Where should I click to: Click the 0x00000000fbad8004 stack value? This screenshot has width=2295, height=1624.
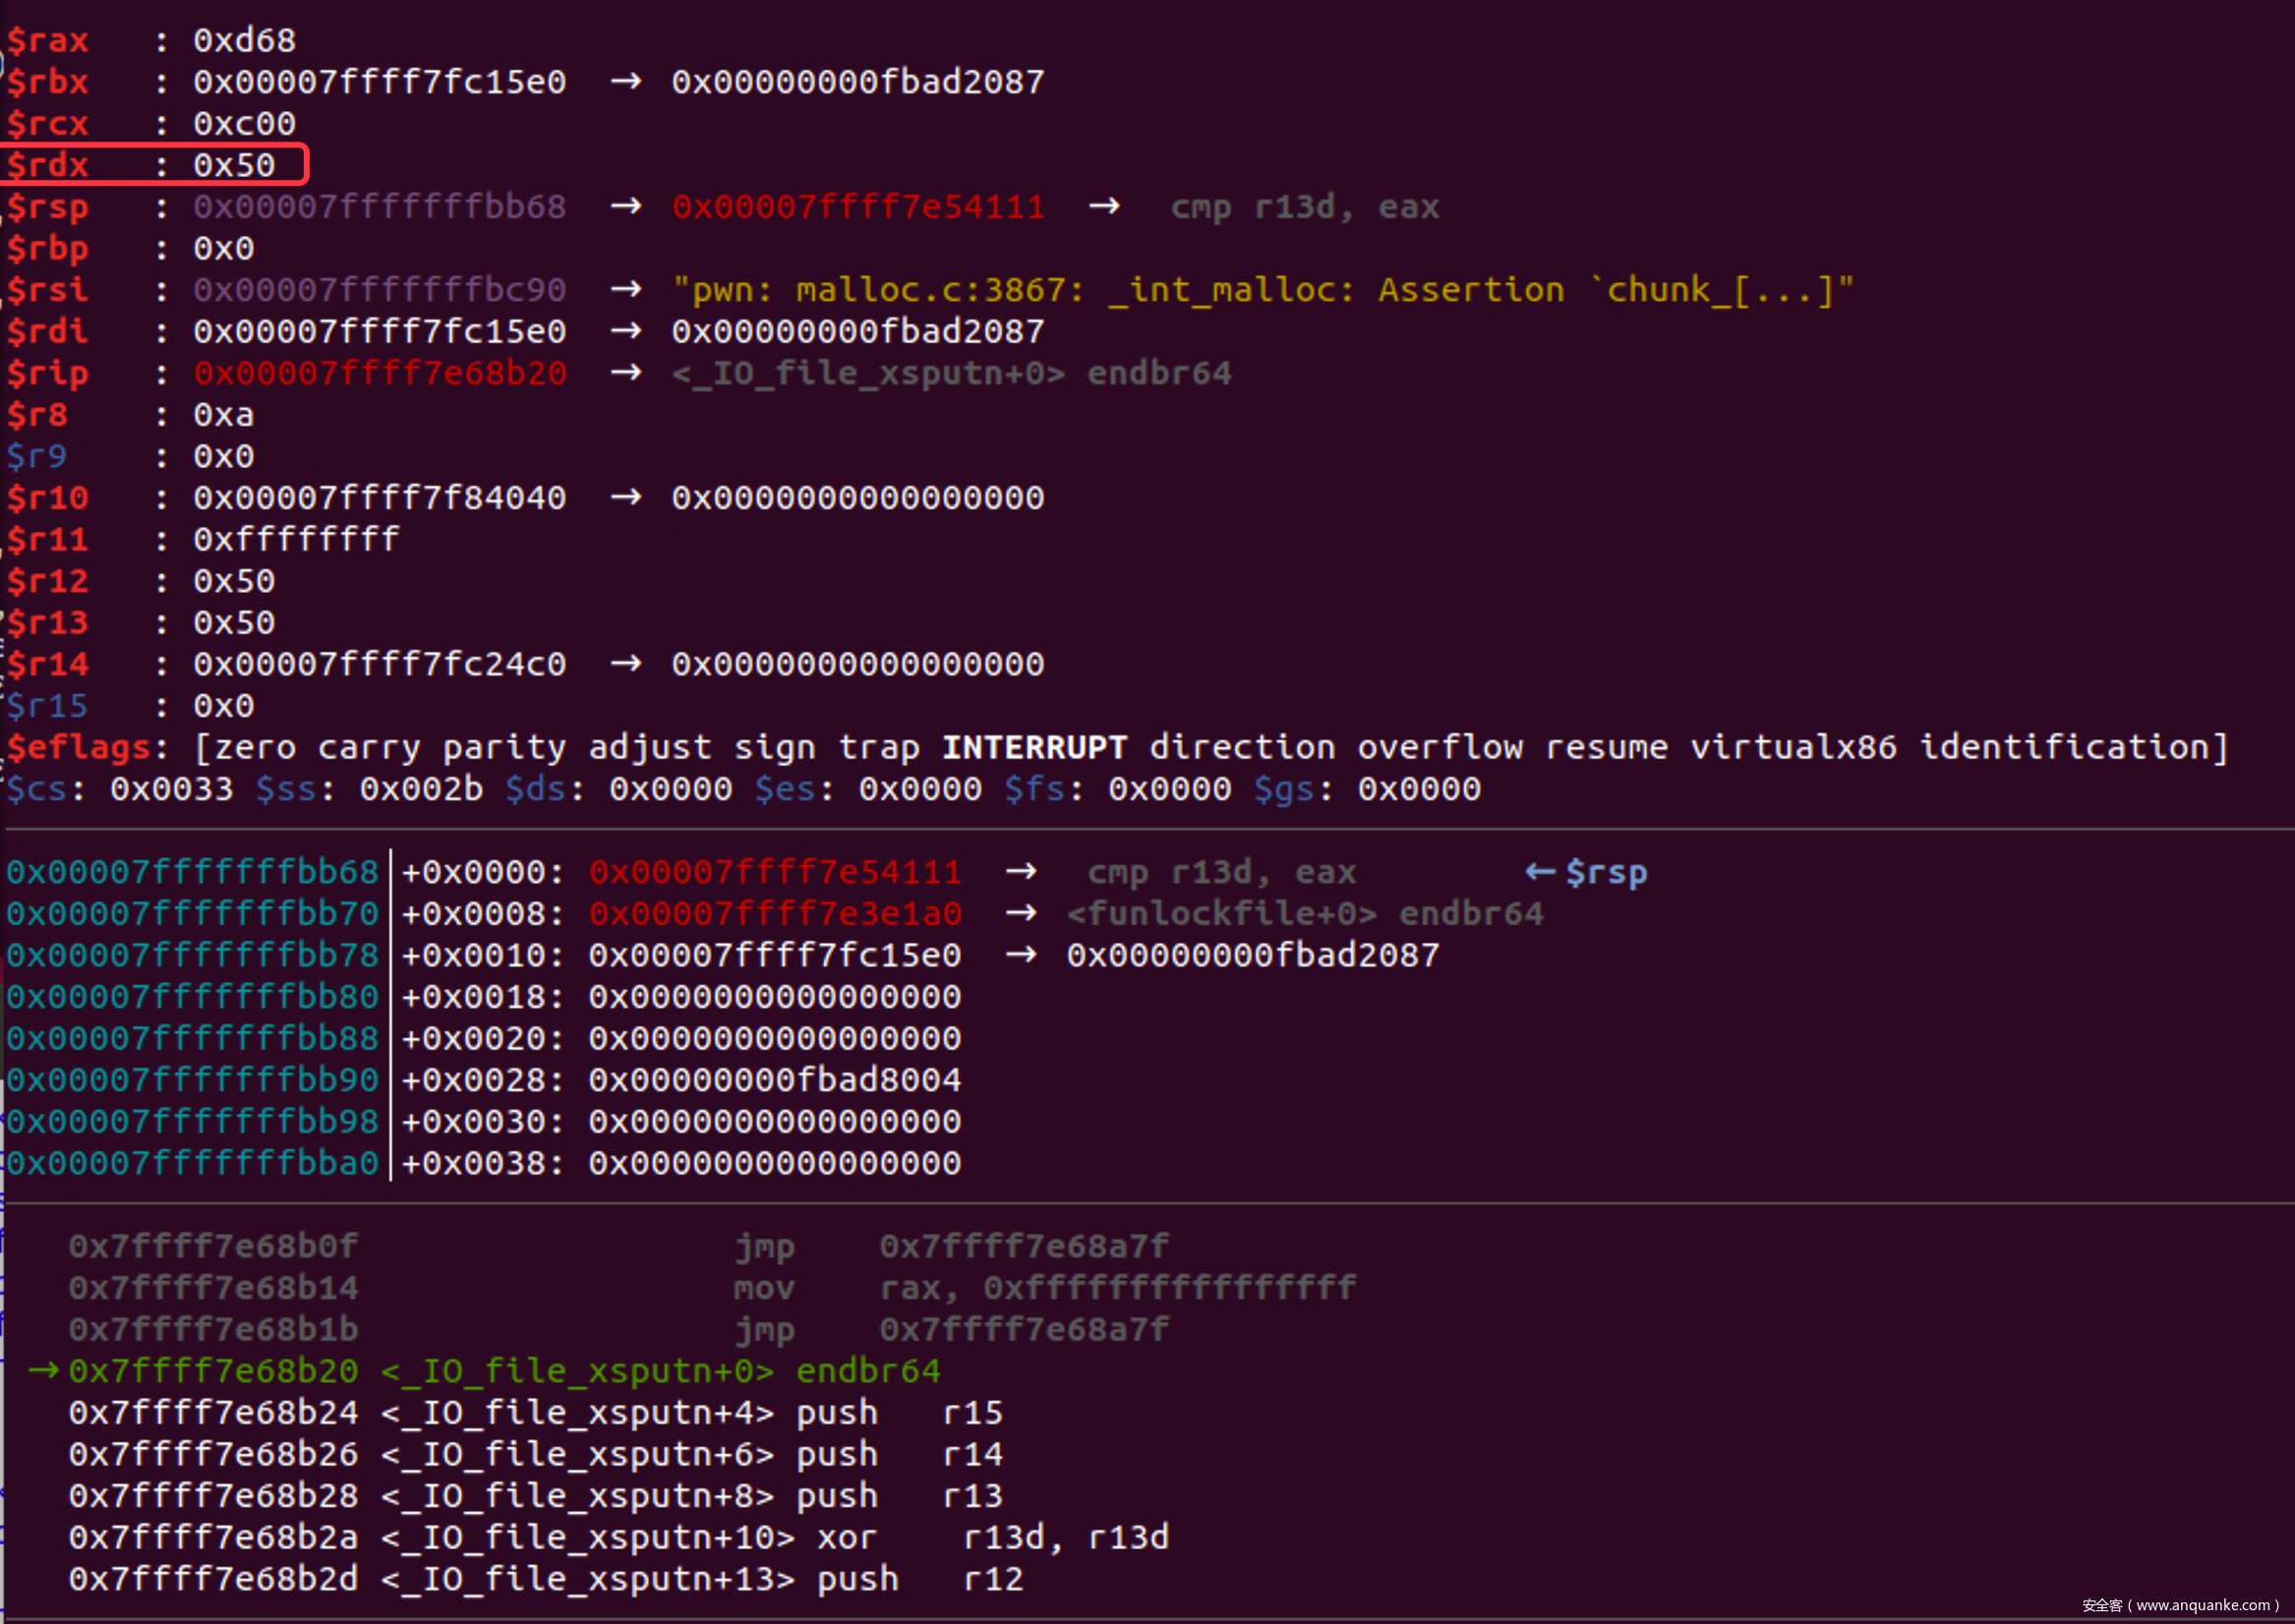coord(774,1080)
